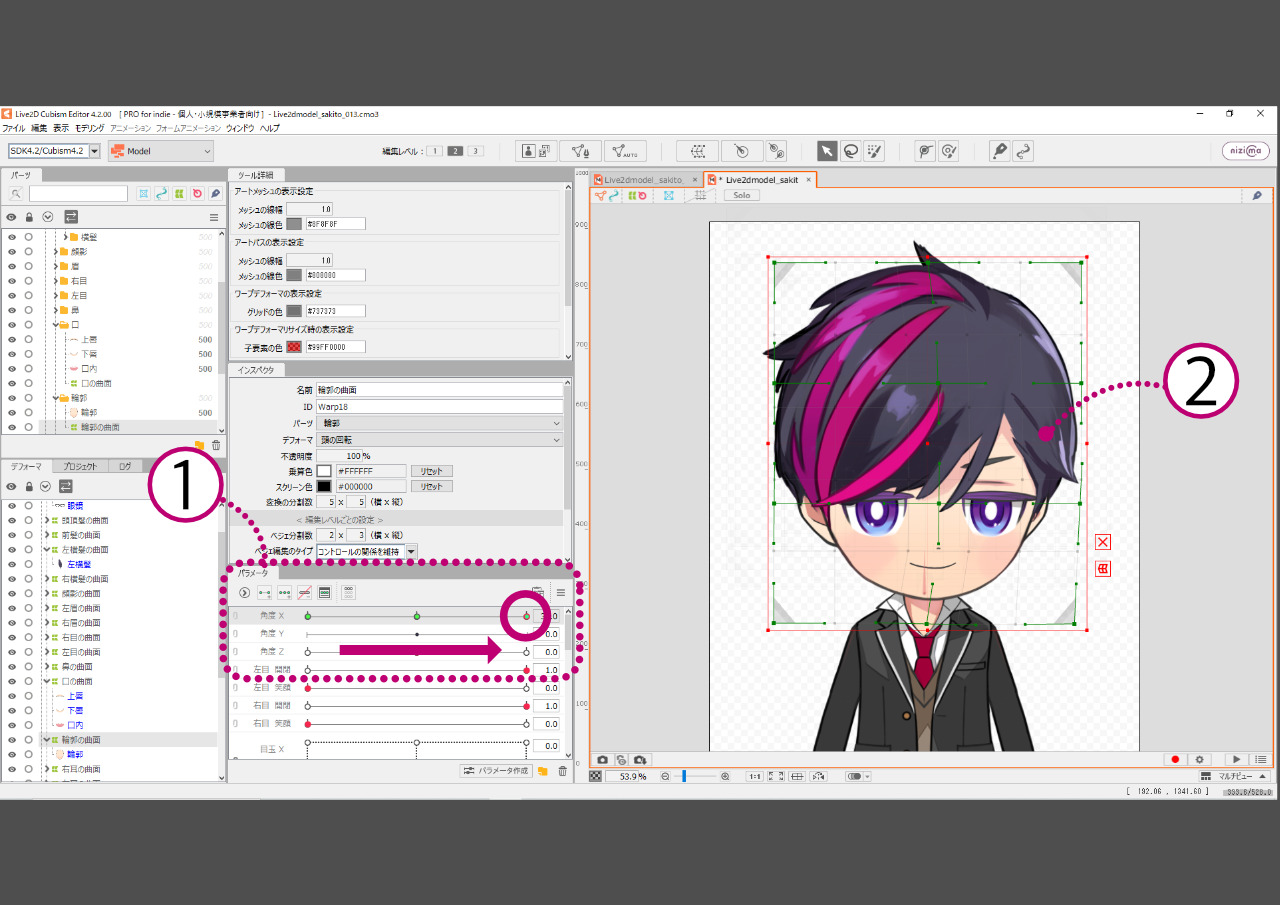Click the canvas zoom slider
This screenshot has height=905, width=1280.
(x=694, y=776)
